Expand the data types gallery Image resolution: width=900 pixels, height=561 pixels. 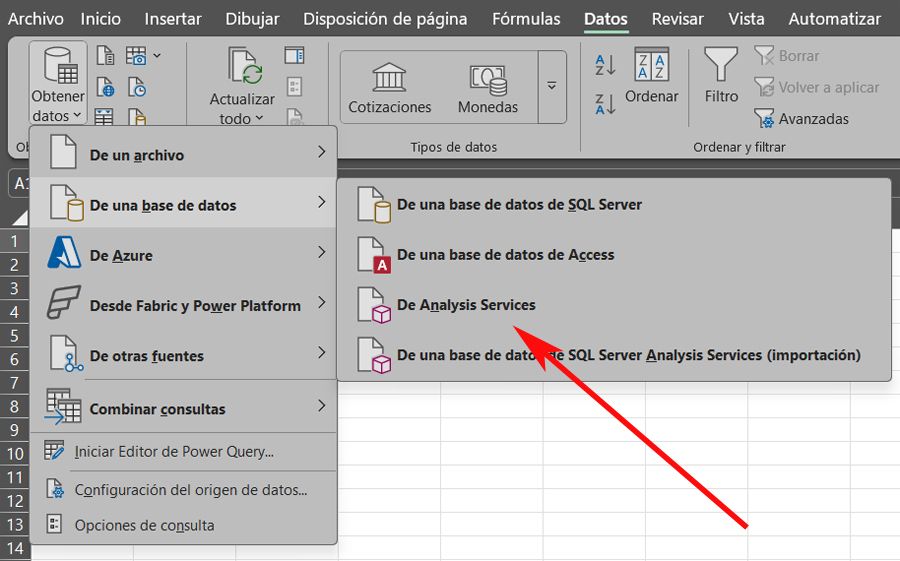tap(552, 86)
